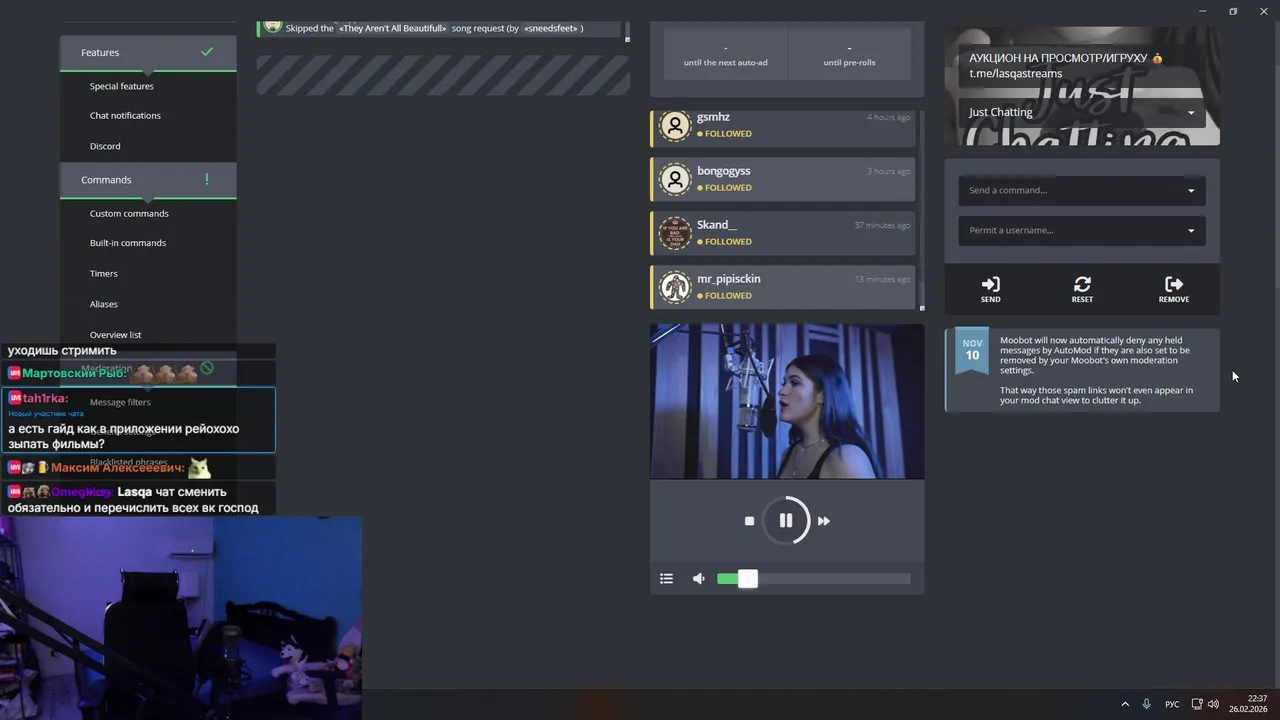The image size is (1280, 720).
Task: Click mr_pipisckin profile avatar
Action: point(676,287)
